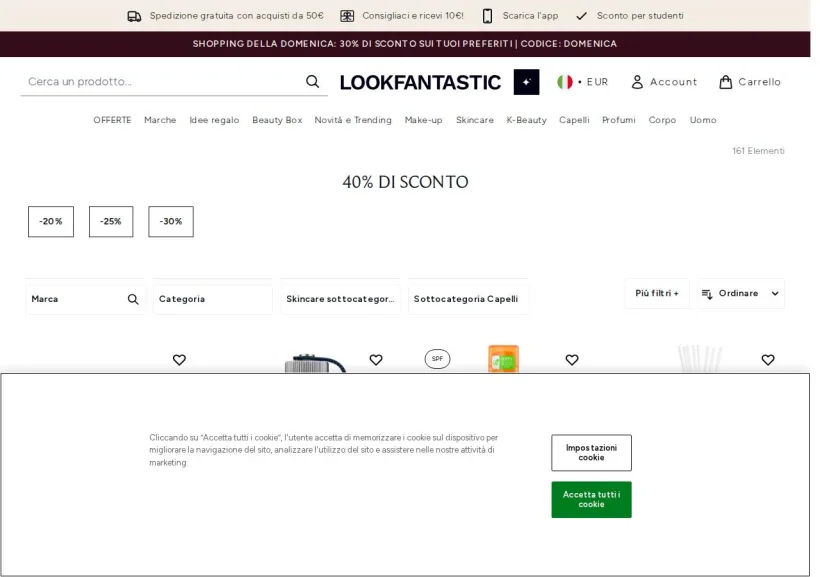Expand the Sottocategoria Capelli filter
This screenshot has height=577, width=820.
click(468, 299)
